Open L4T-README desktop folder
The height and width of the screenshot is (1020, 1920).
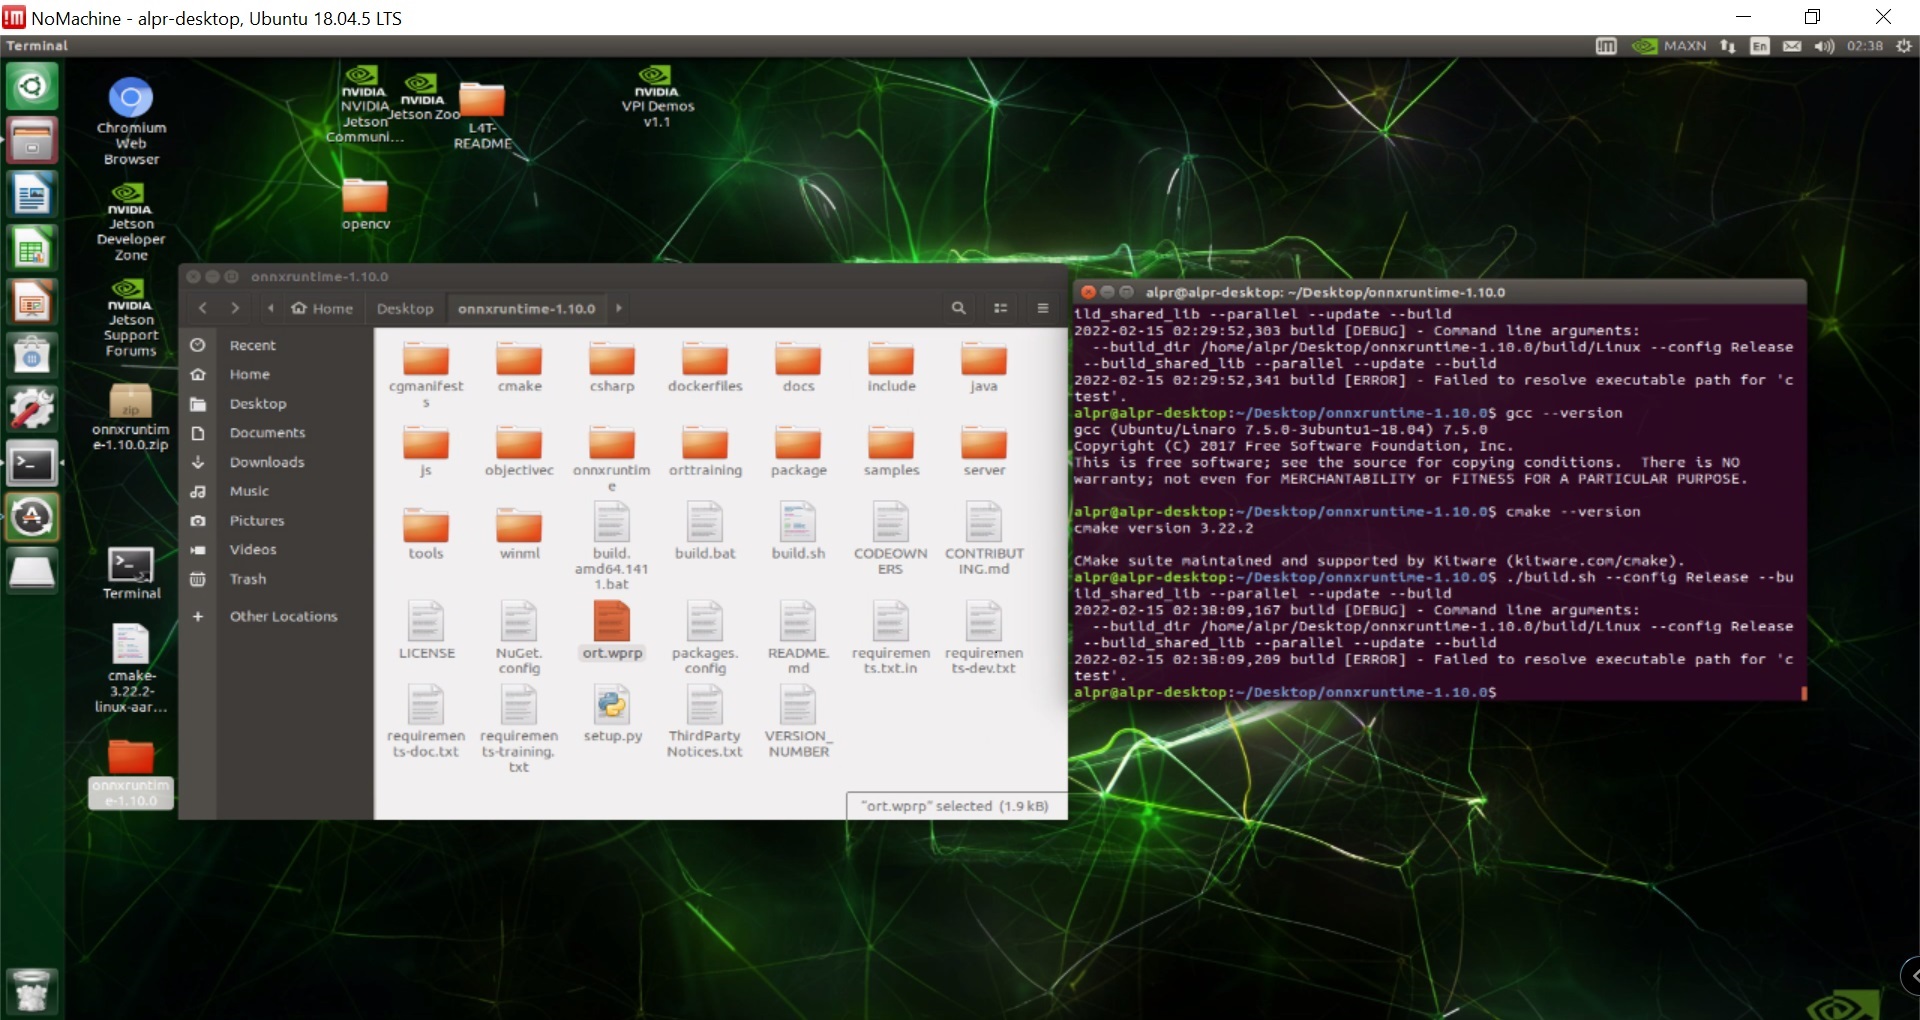tap(482, 116)
